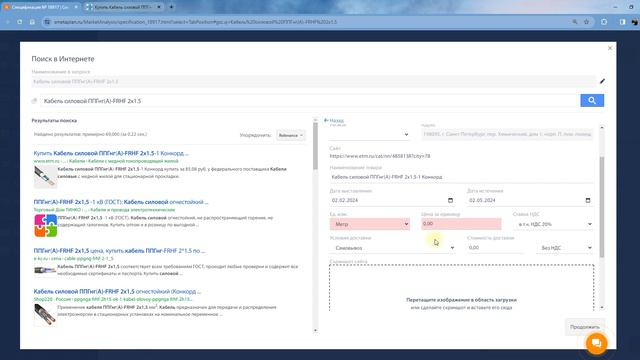Switch to the Спецификация browser tab
The width and height of the screenshot is (640, 360).
click(40, 7)
